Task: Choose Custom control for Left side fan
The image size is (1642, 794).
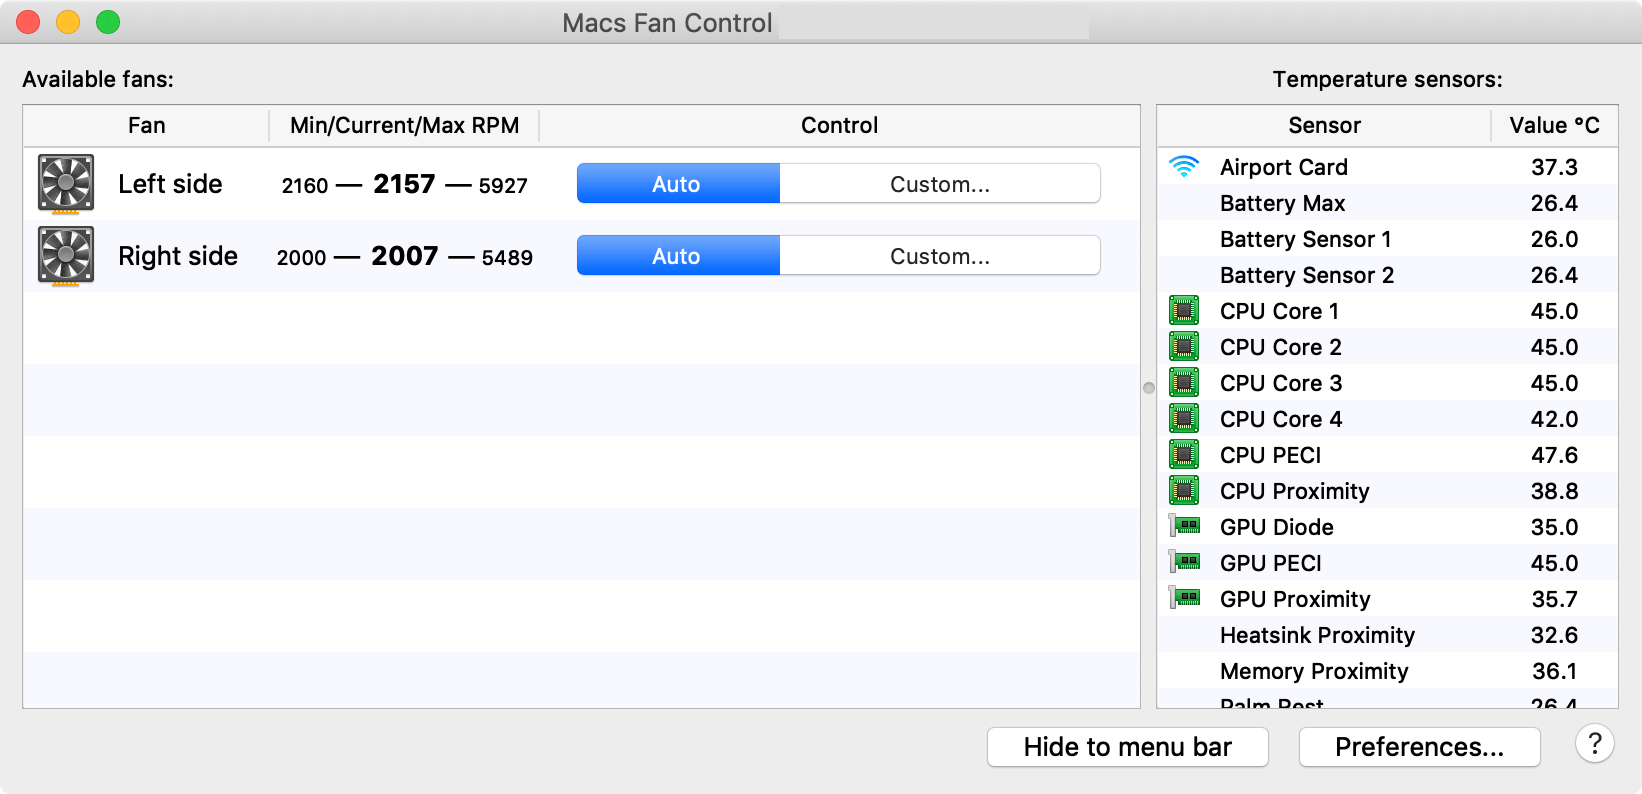Action: point(940,184)
